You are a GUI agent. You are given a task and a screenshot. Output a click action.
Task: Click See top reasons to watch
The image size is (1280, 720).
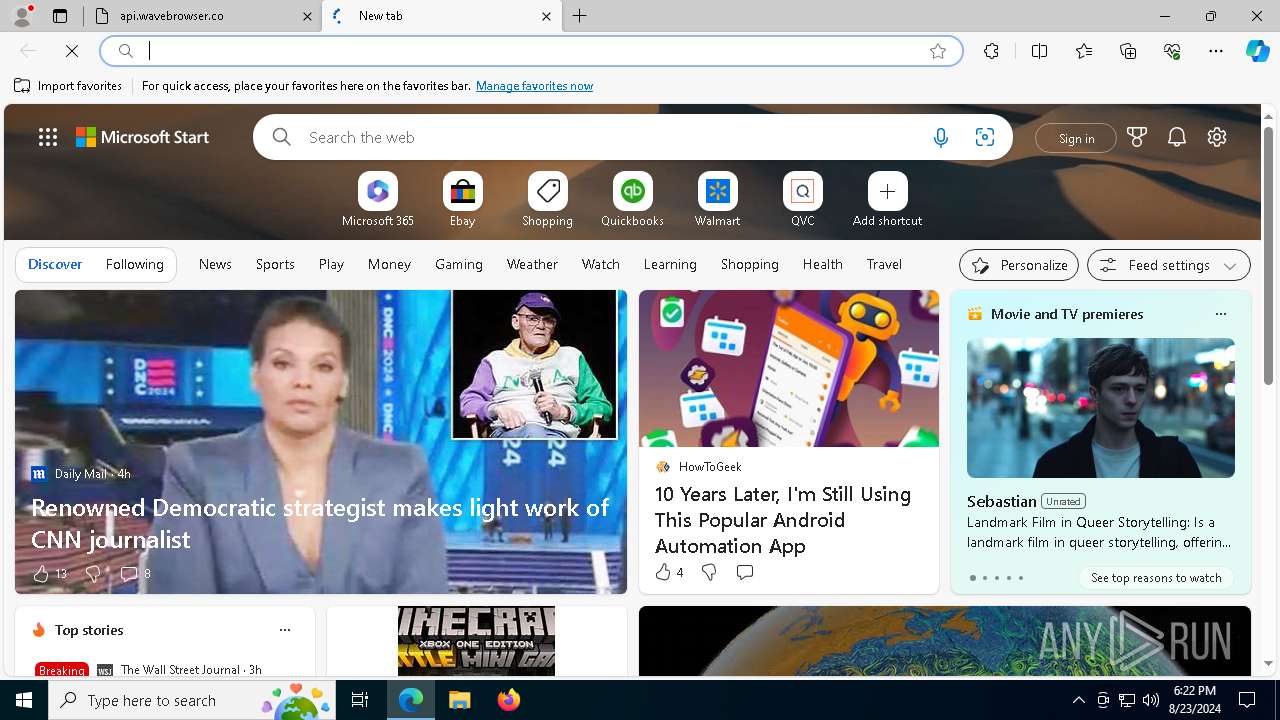1156,577
